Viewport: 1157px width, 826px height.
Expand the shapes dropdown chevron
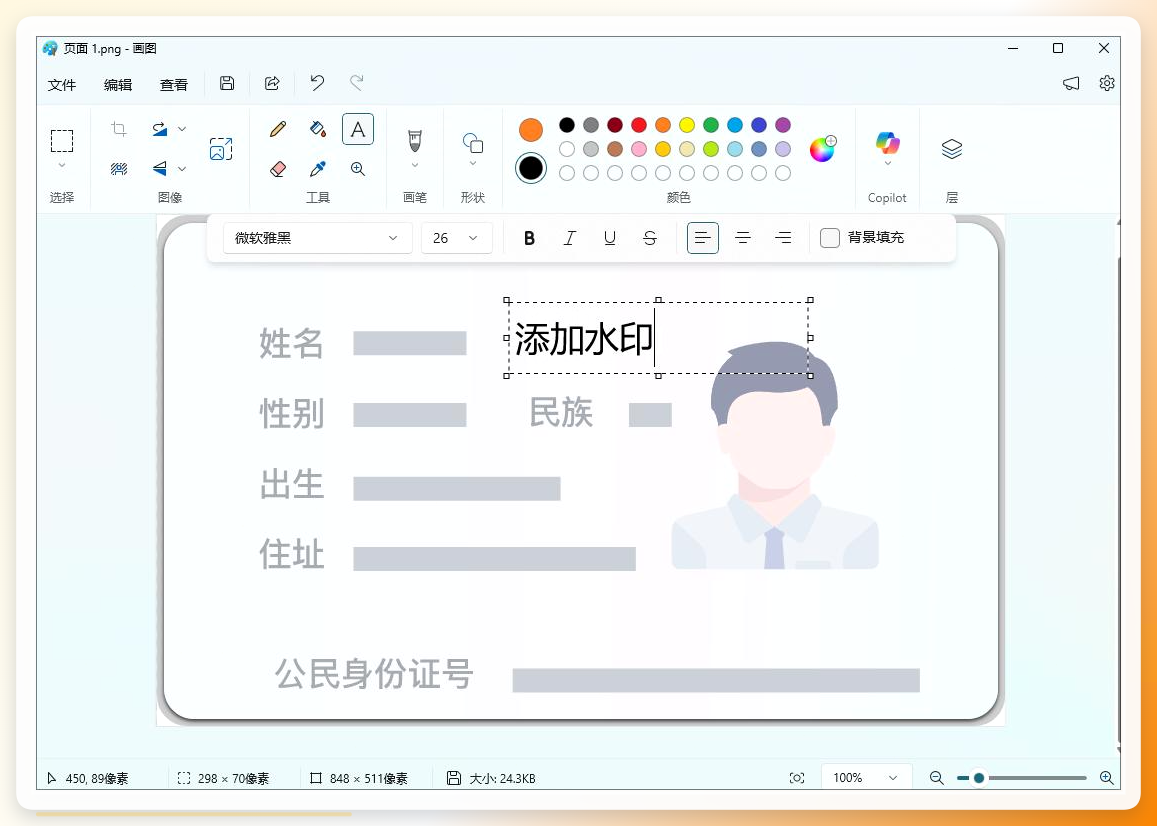(x=473, y=163)
